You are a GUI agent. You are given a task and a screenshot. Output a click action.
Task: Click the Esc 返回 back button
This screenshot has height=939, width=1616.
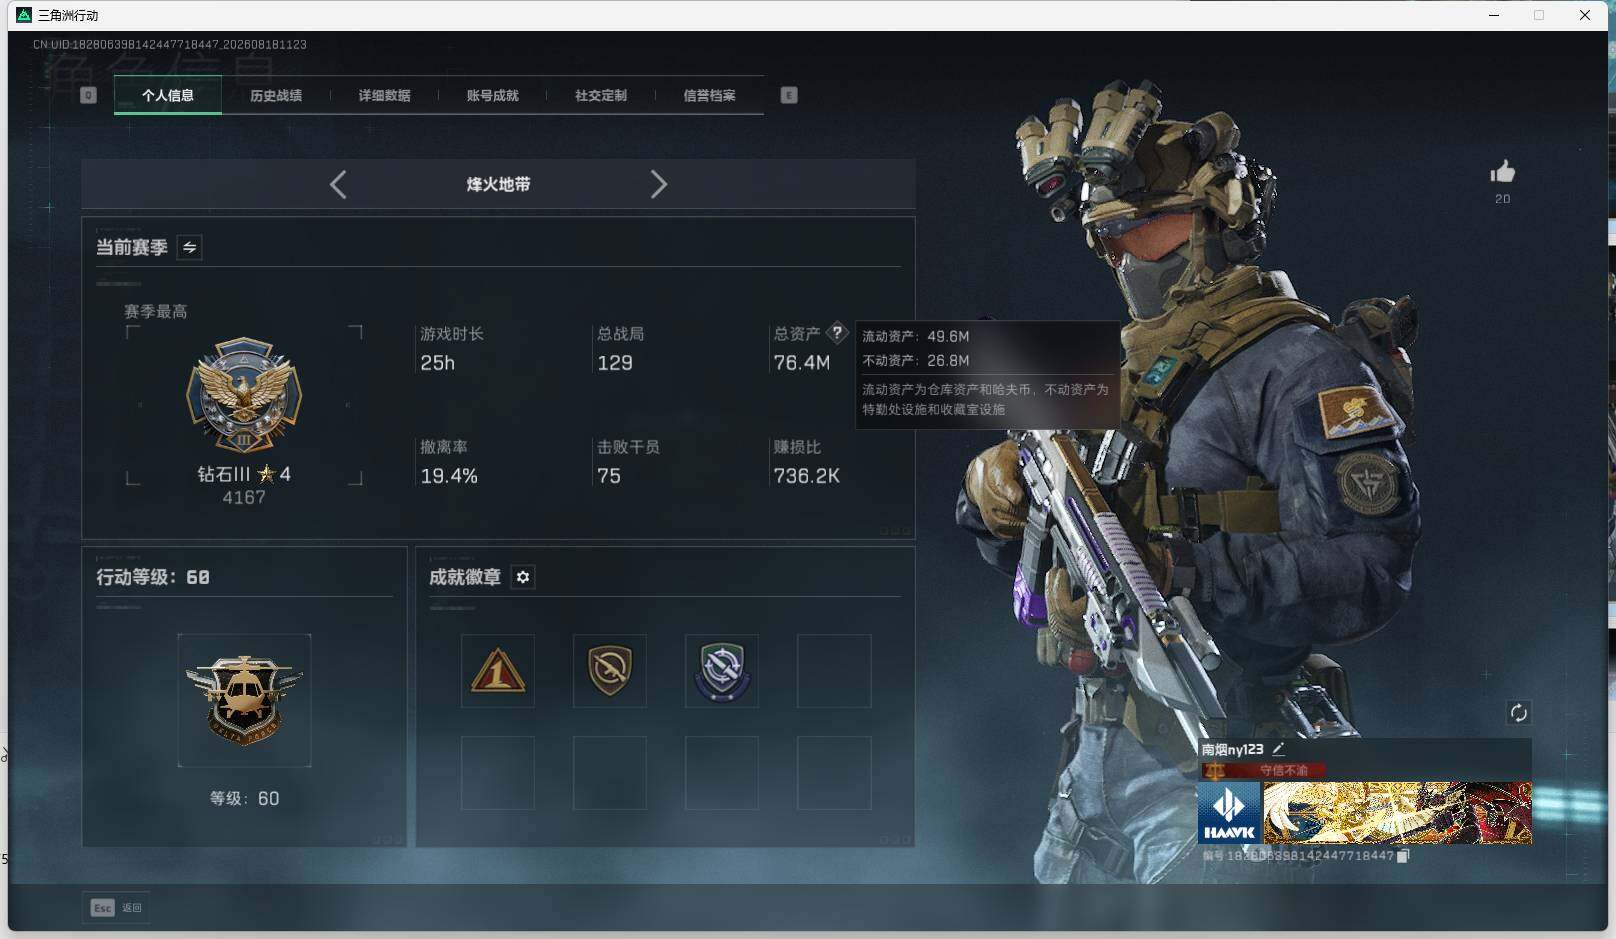[116, 908]
